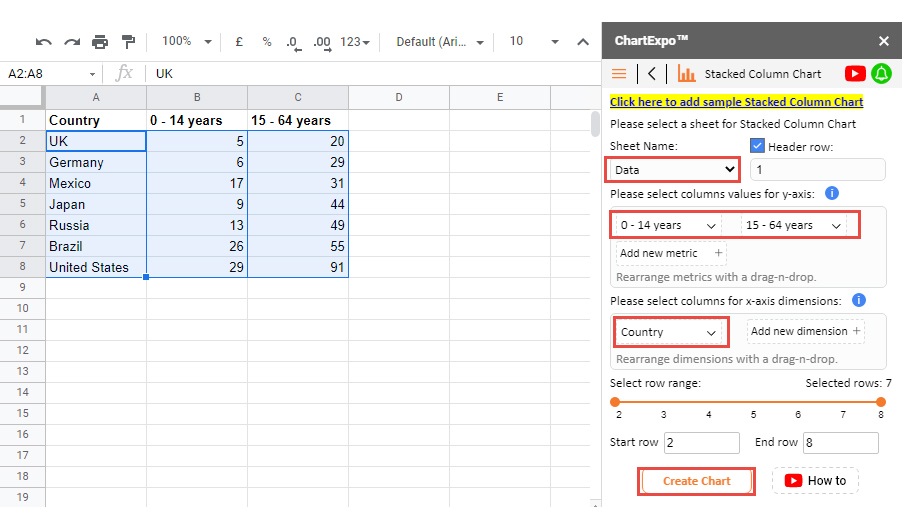
Task: Open the font size 10 dropdown
Action: pyautogui.click(x=534, y=41)
